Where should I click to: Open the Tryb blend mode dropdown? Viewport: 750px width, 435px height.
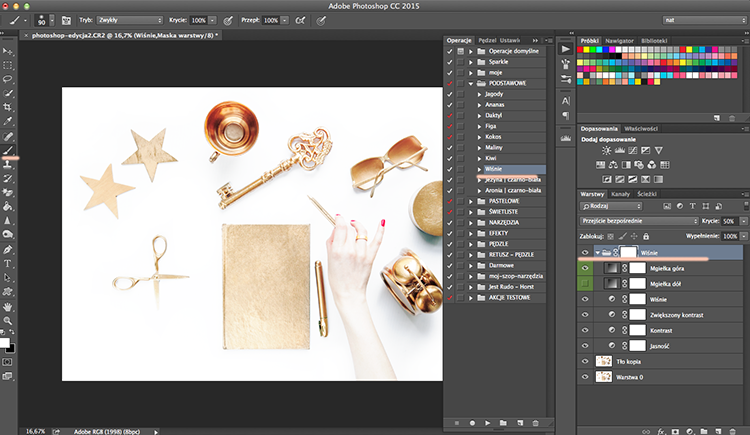130,20
